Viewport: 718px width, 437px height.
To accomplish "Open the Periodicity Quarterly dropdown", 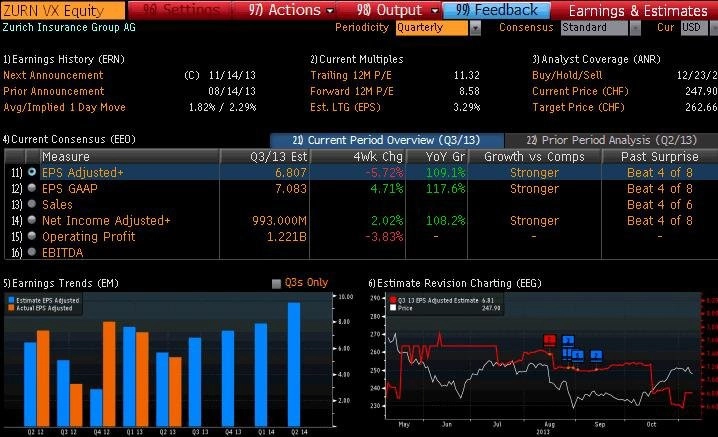I will coord(431,27).
